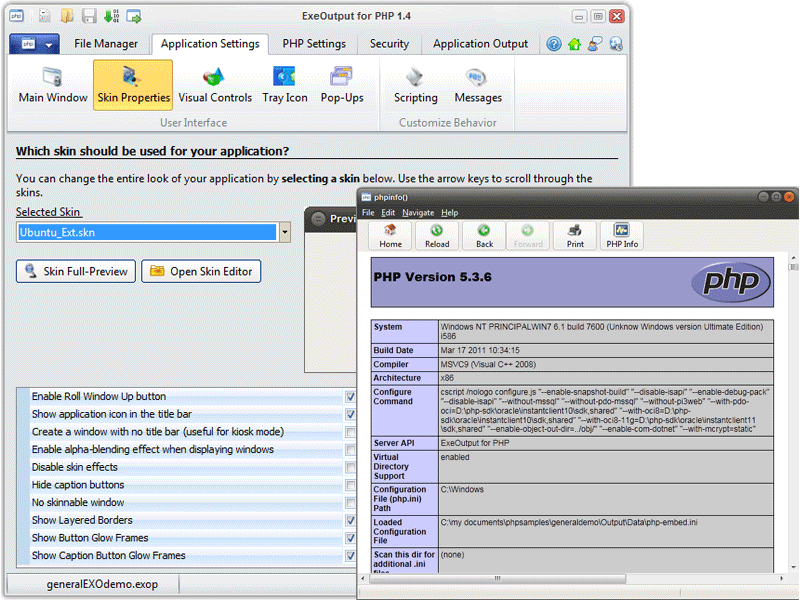
Task: Click Forward in phpinfo() toolbar
Action: [x=528, y=236]
